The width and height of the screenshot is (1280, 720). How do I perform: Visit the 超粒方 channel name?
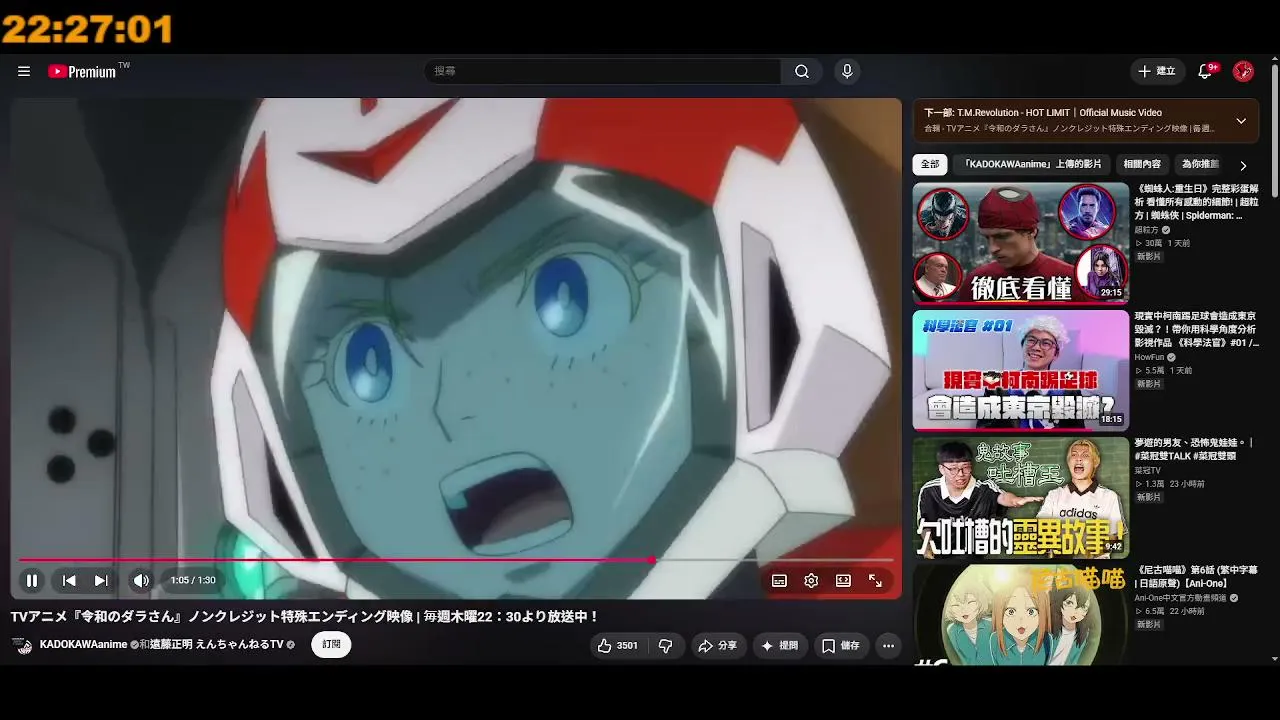point(1147,230)
